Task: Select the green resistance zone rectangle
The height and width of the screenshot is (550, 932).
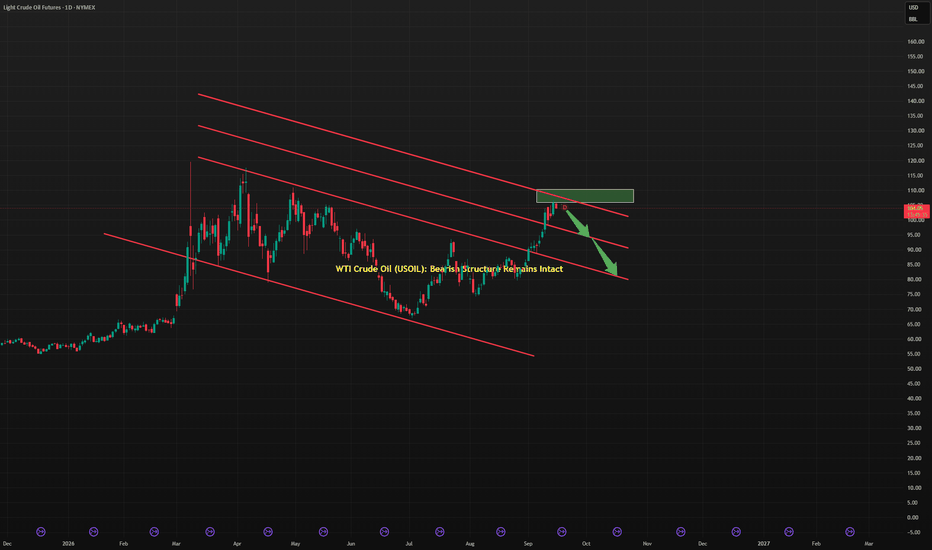Action: [585, 196]
